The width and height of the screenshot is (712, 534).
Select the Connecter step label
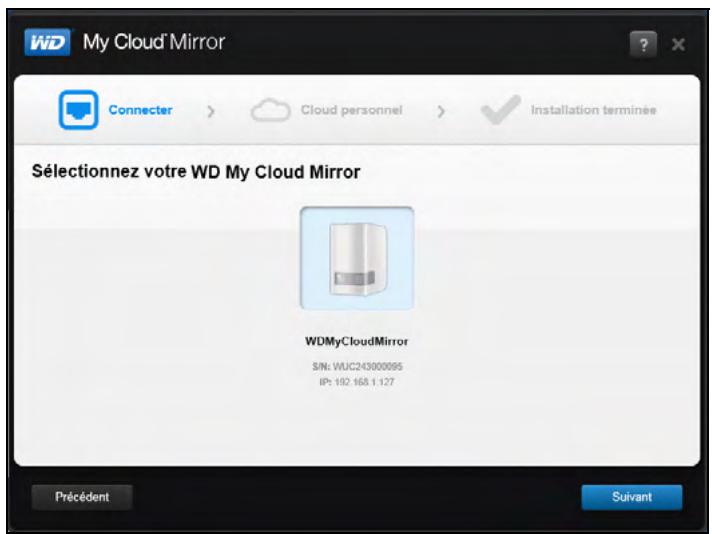tap(140, 110)
